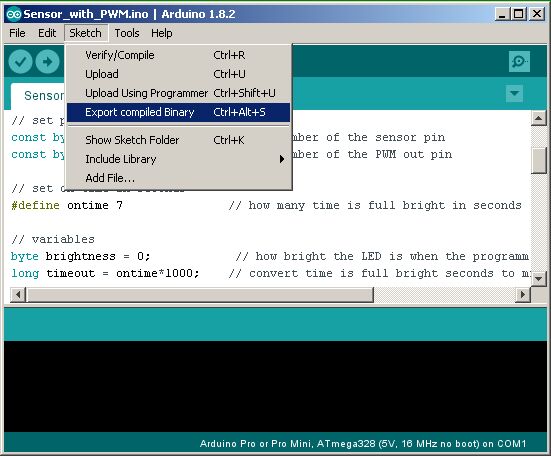The image size is (551, 456).
Task: Click the vertical scrollbar down arrow
Action: 538,279
